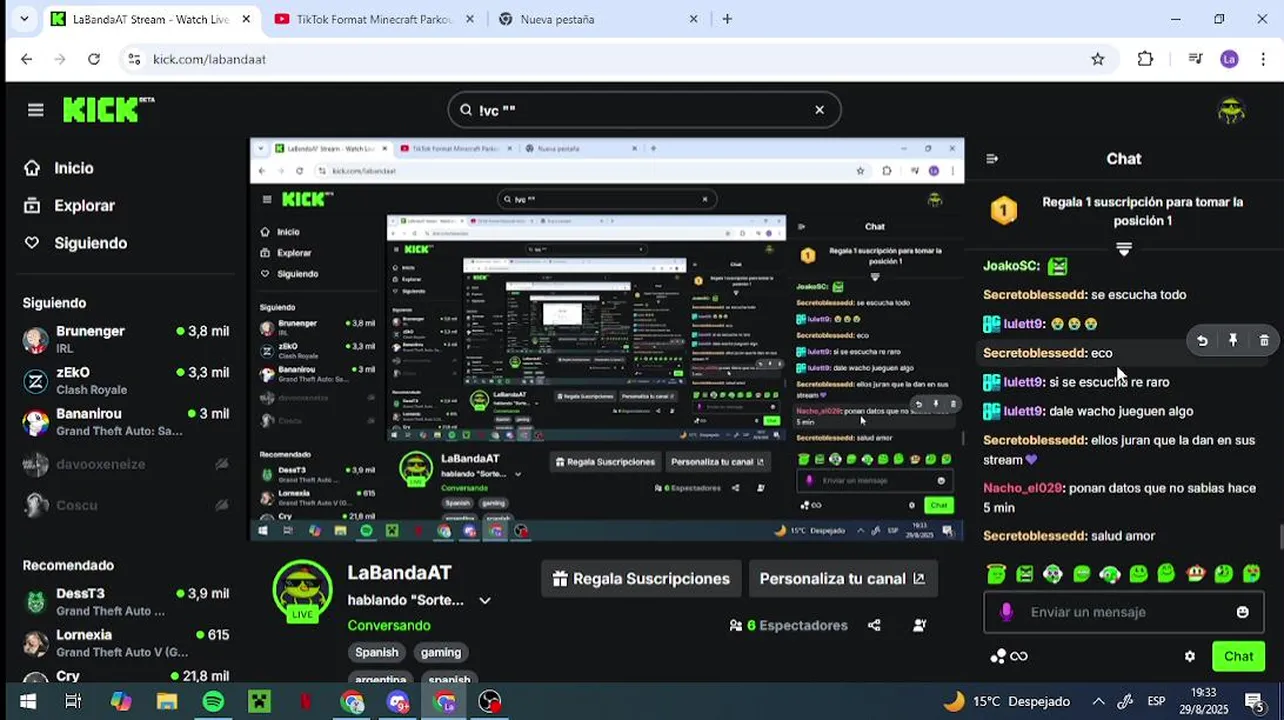Select the angel halo green emote
1284x720 pixels.
996,573
